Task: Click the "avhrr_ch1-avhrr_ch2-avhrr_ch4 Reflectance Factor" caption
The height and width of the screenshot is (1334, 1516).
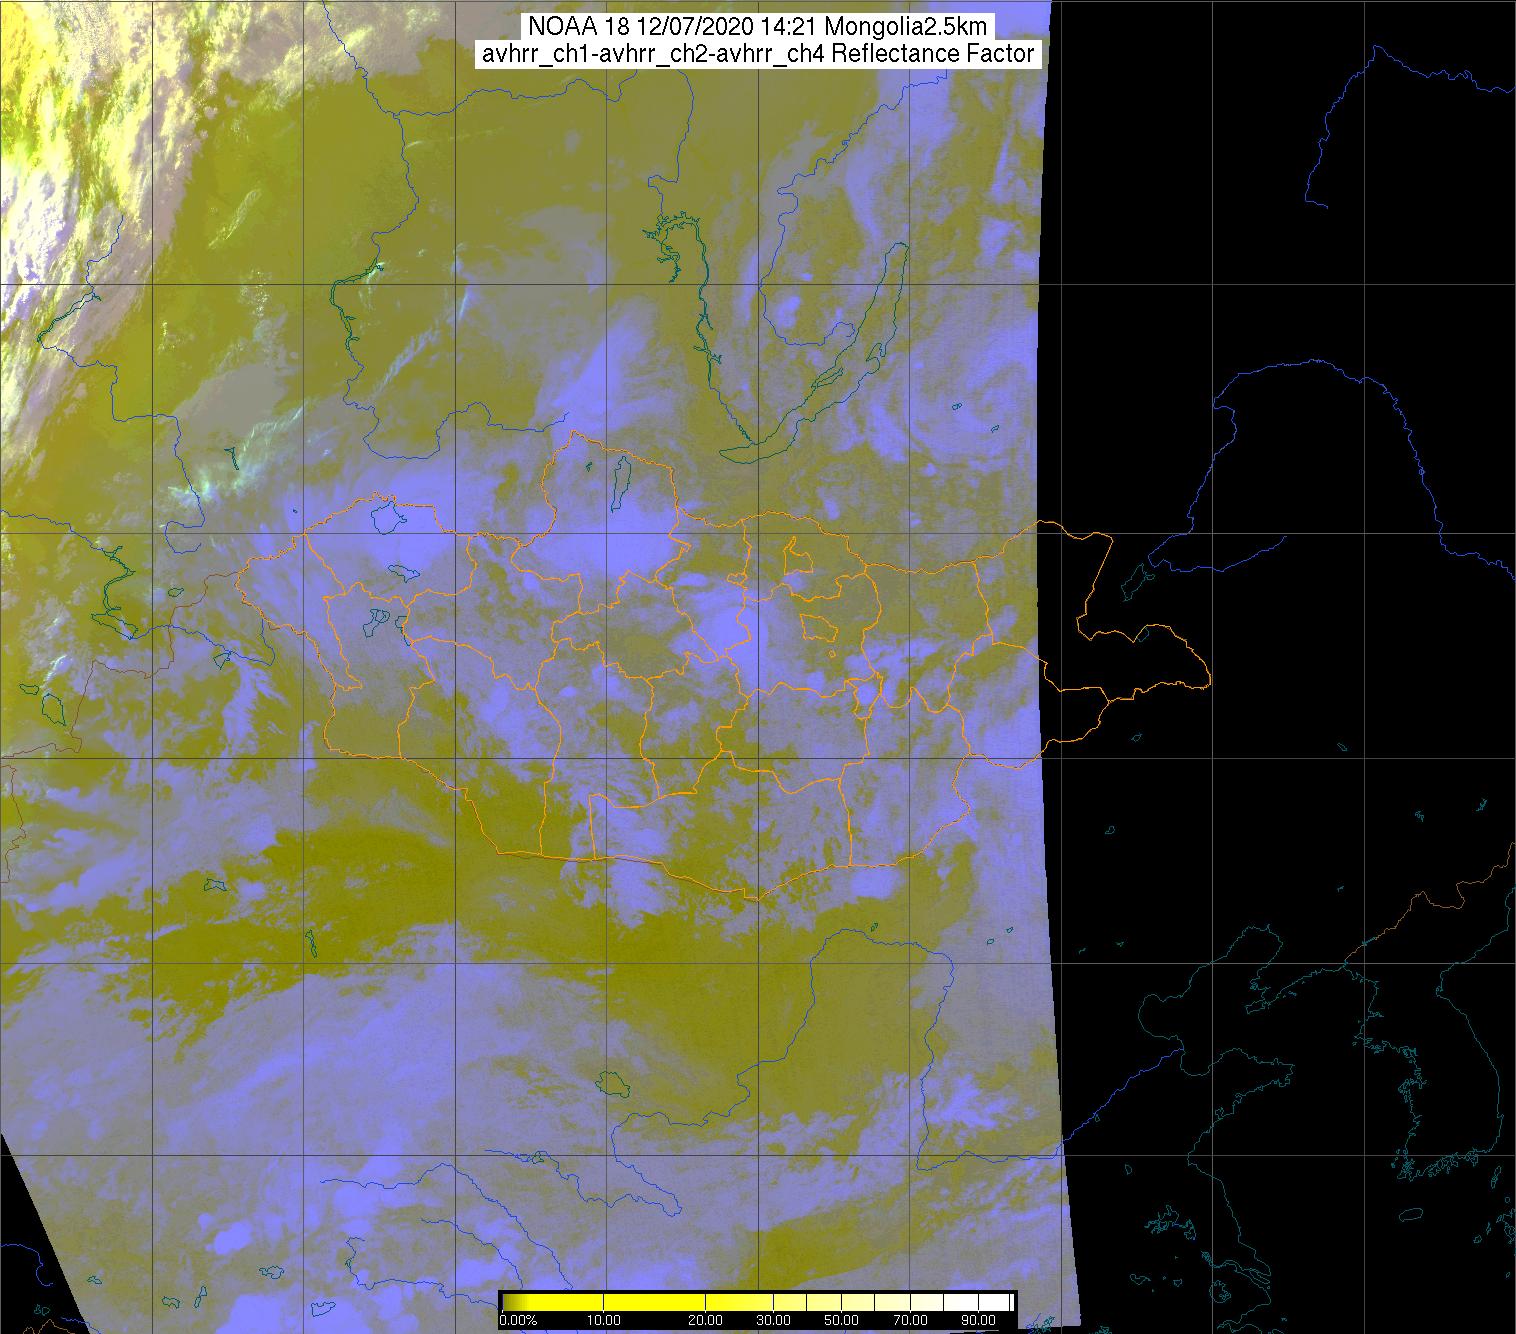Action: (x=758, y=54)
